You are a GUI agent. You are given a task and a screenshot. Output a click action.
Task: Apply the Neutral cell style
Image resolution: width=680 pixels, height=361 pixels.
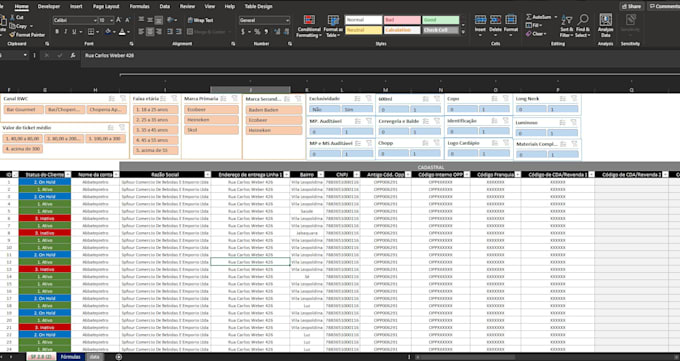(x=363, y=30)
